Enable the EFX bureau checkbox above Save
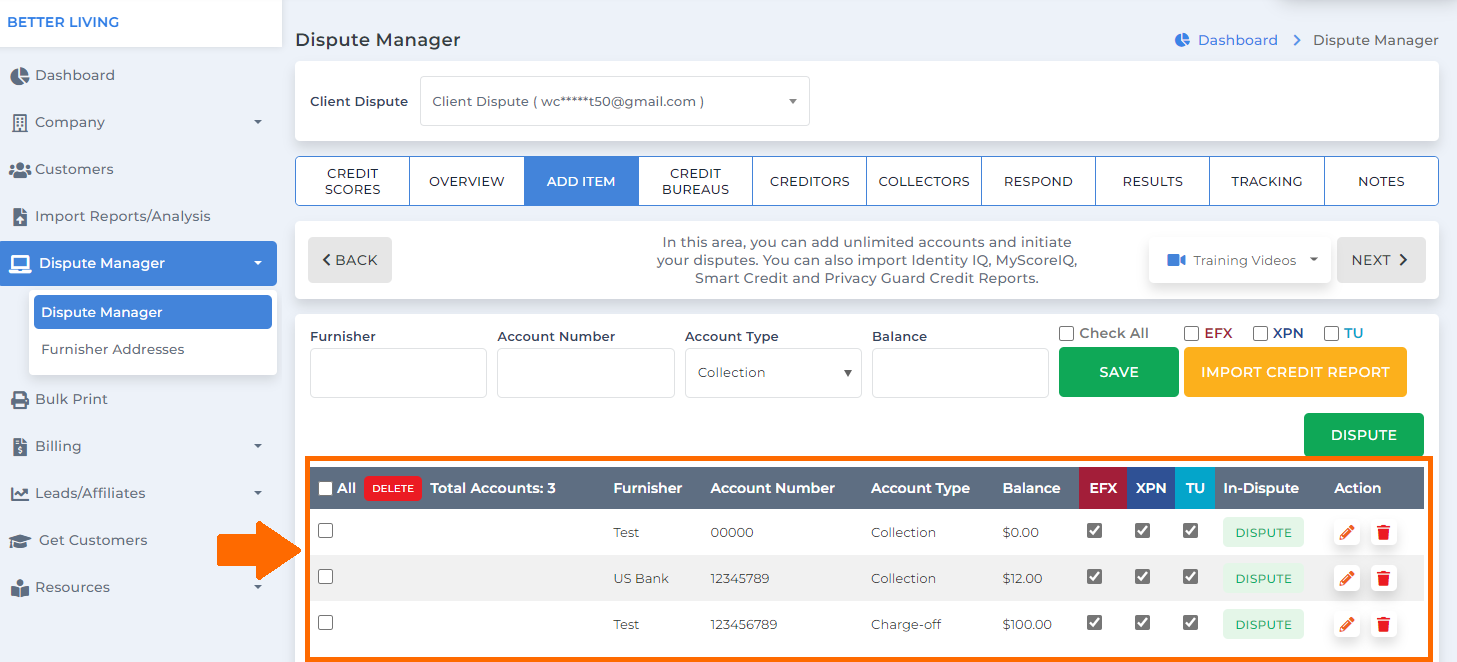The width and height of the screenshot is (1457, 662). (x=1191, y=334)
